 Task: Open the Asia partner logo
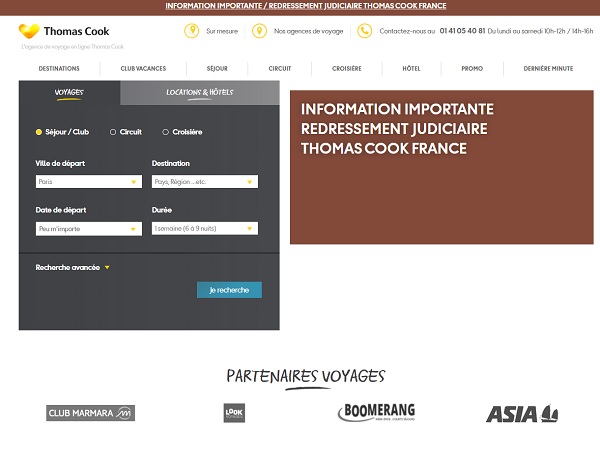tap(522, 413)
